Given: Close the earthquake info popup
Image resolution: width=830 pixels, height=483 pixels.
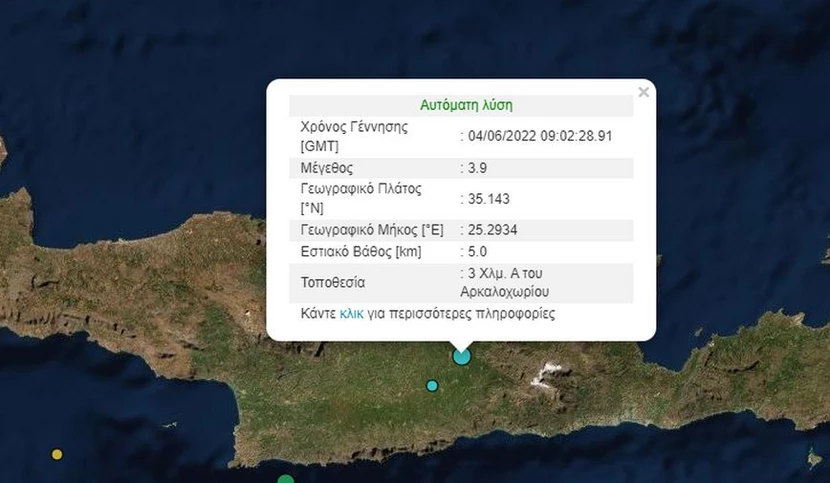Looking at the screenshot, I should point(643,93).
